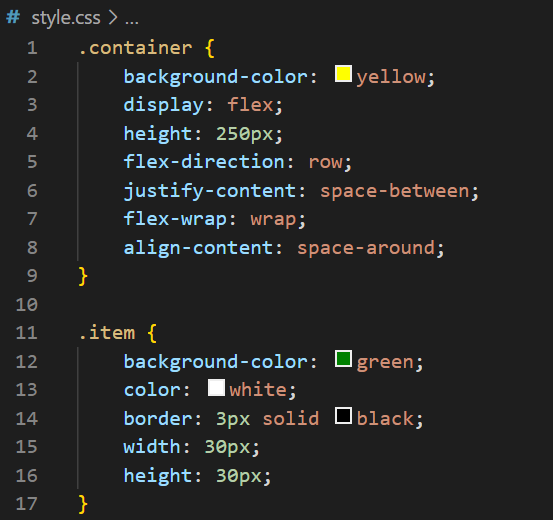
Task: Click line number 1 in gutter
Action: (x=32, y=48)
